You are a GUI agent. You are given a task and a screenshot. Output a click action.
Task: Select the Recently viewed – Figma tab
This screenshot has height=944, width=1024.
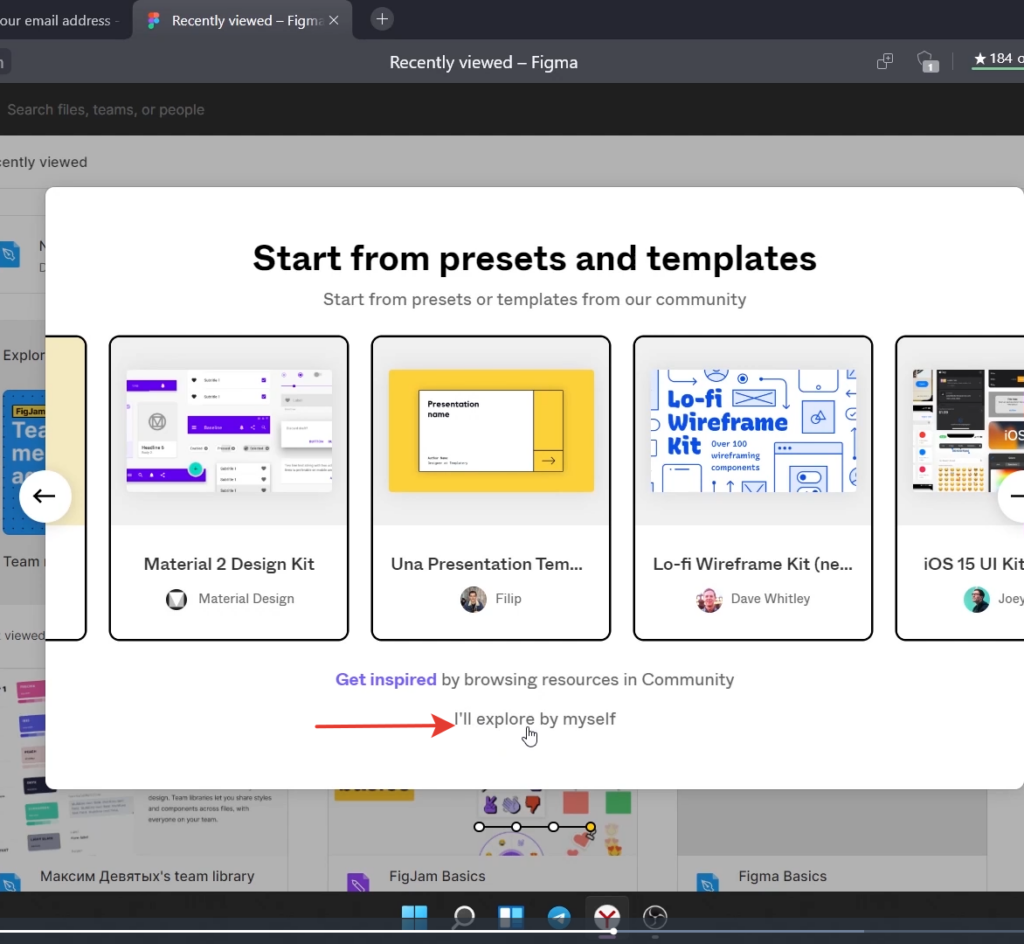(242, 20)
